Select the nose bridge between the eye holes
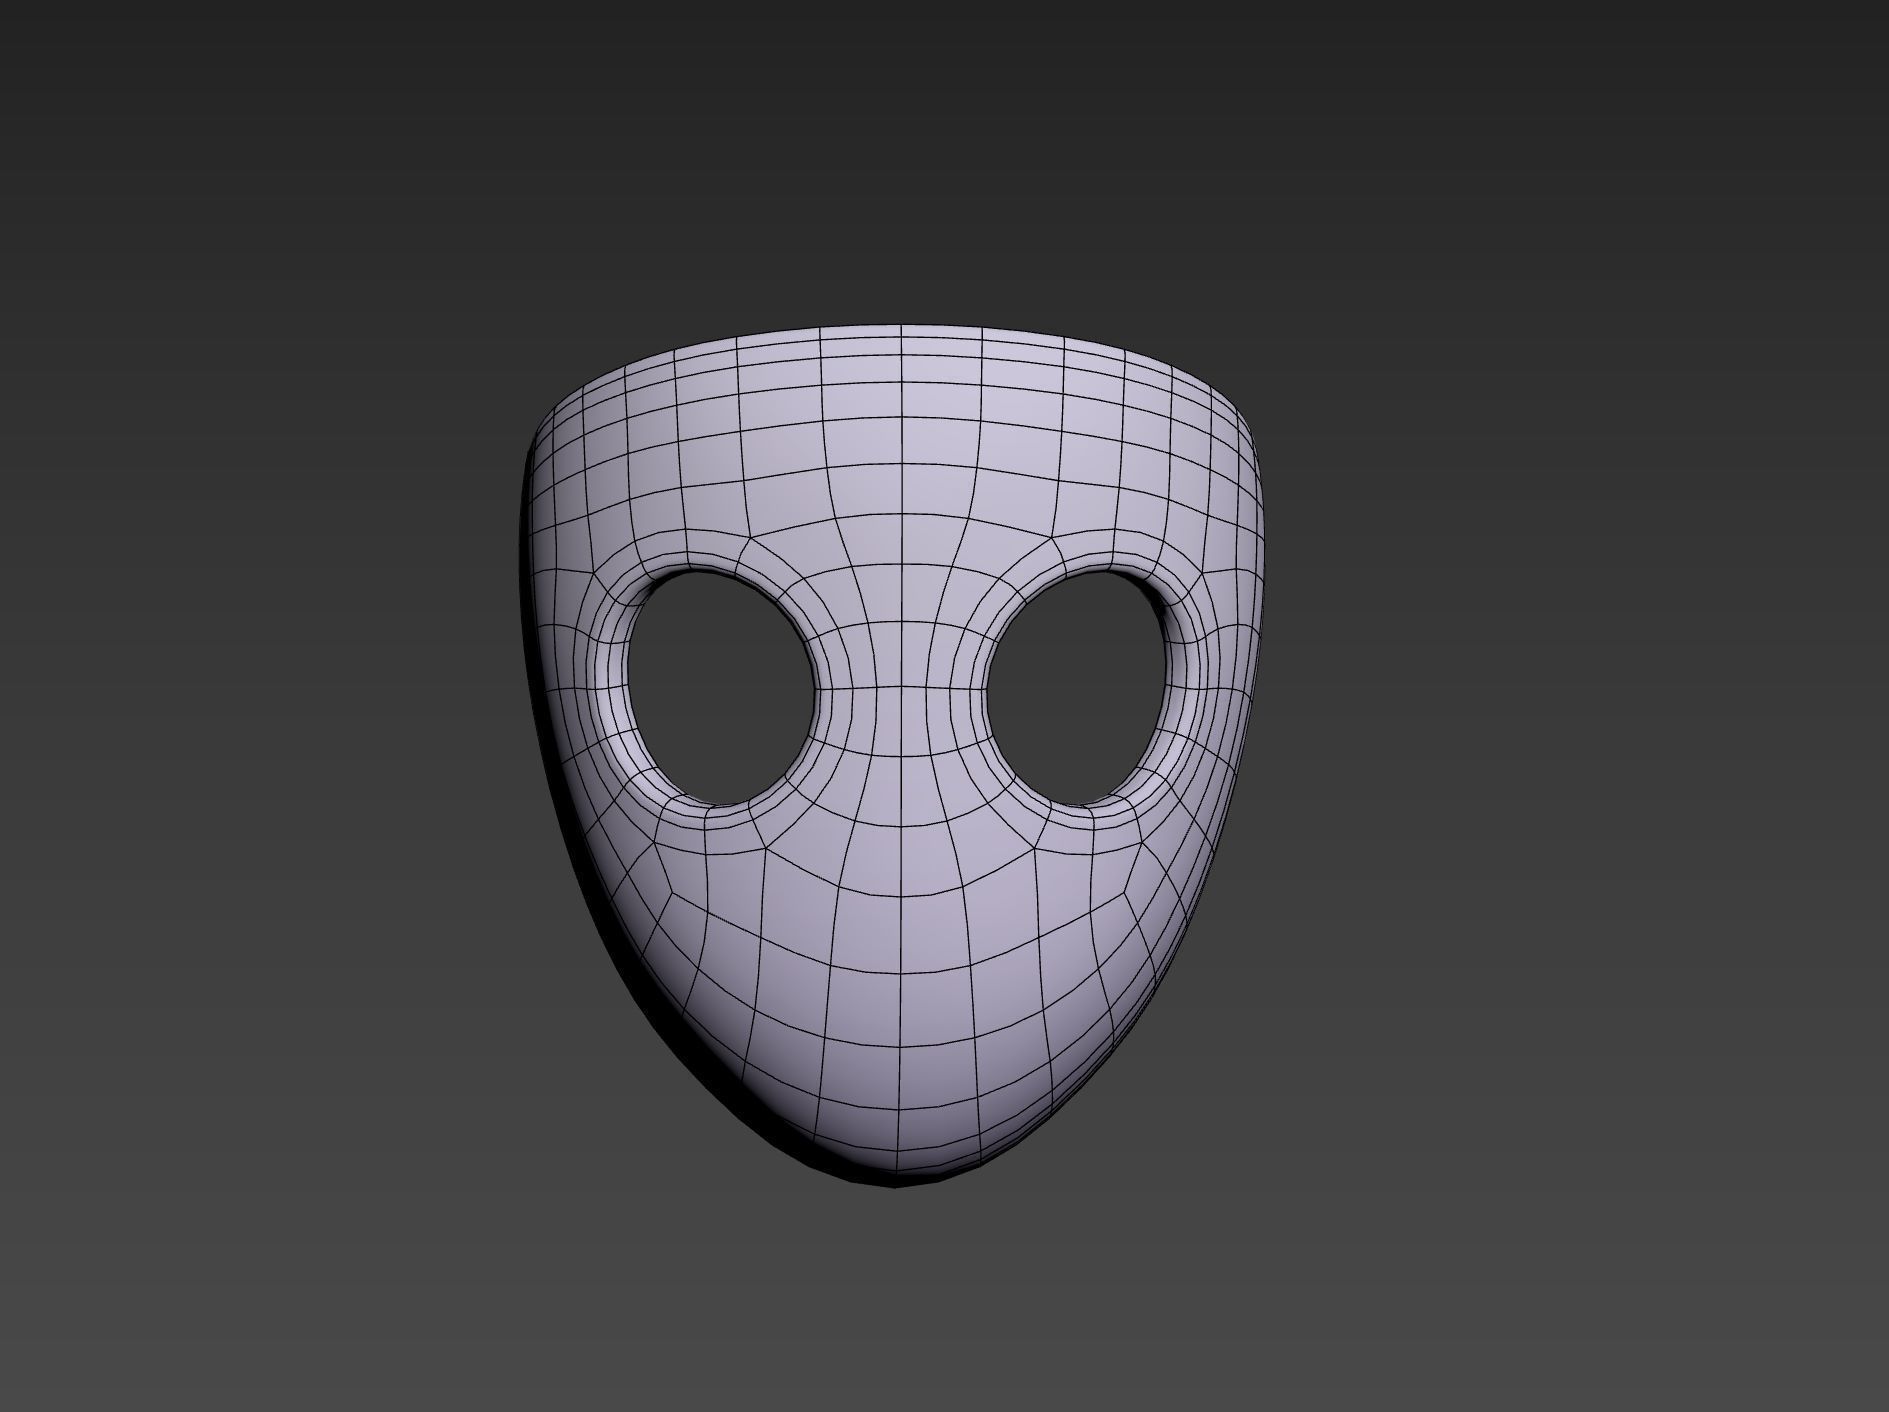This screenshot has height=1412, width=1889. click(903, 690)
